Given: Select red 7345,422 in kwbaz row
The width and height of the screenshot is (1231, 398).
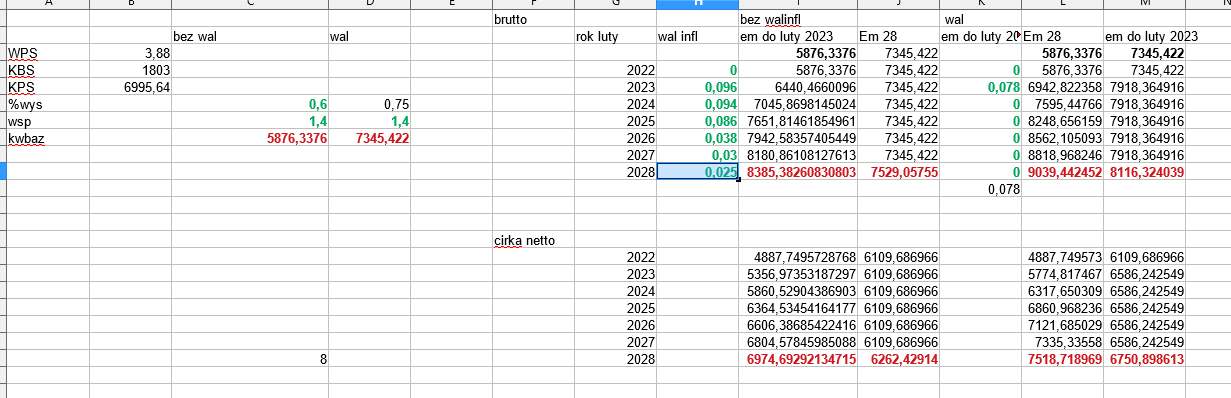Looking at the screenshot, I should pos(370,138).
